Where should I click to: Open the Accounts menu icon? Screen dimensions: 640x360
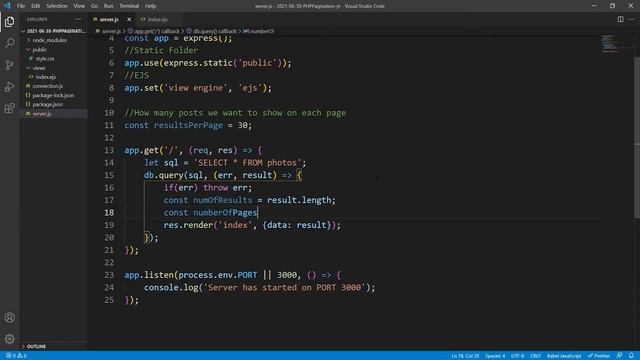[9, 317]
